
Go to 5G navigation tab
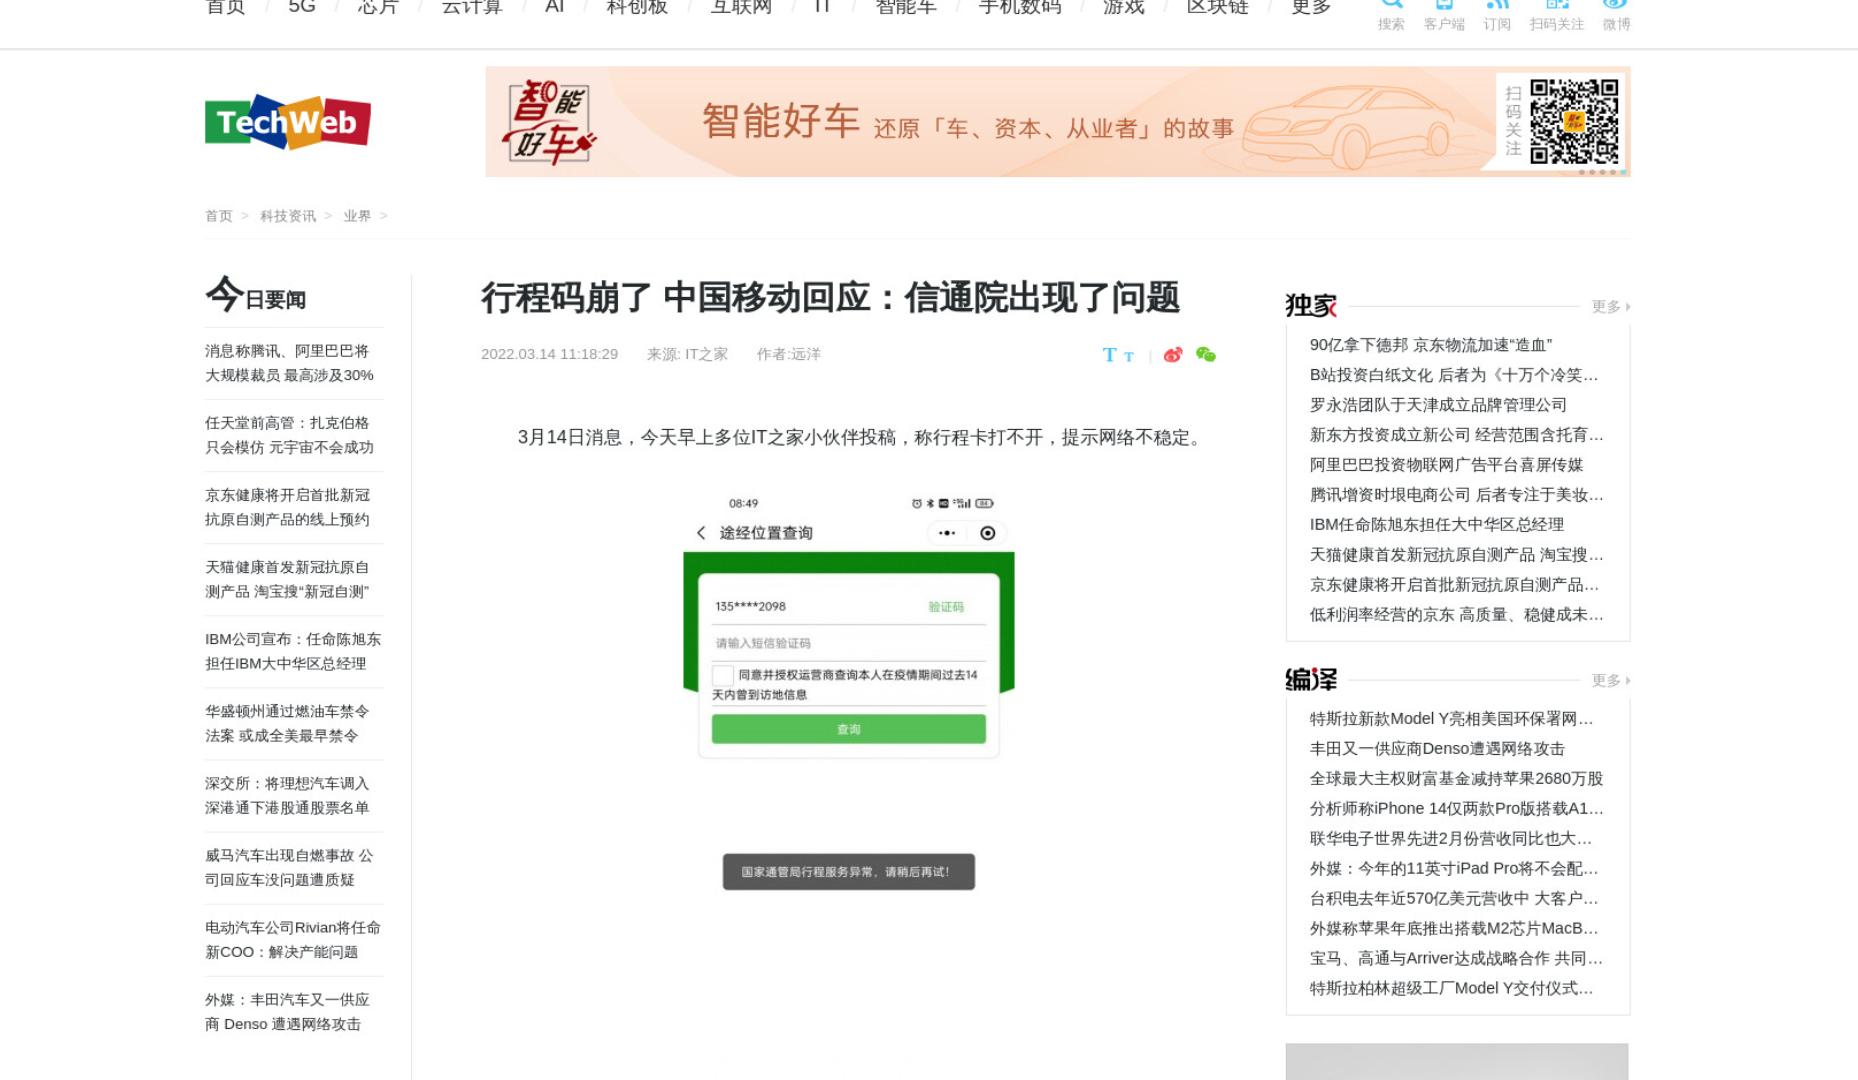tap(302, 6)
